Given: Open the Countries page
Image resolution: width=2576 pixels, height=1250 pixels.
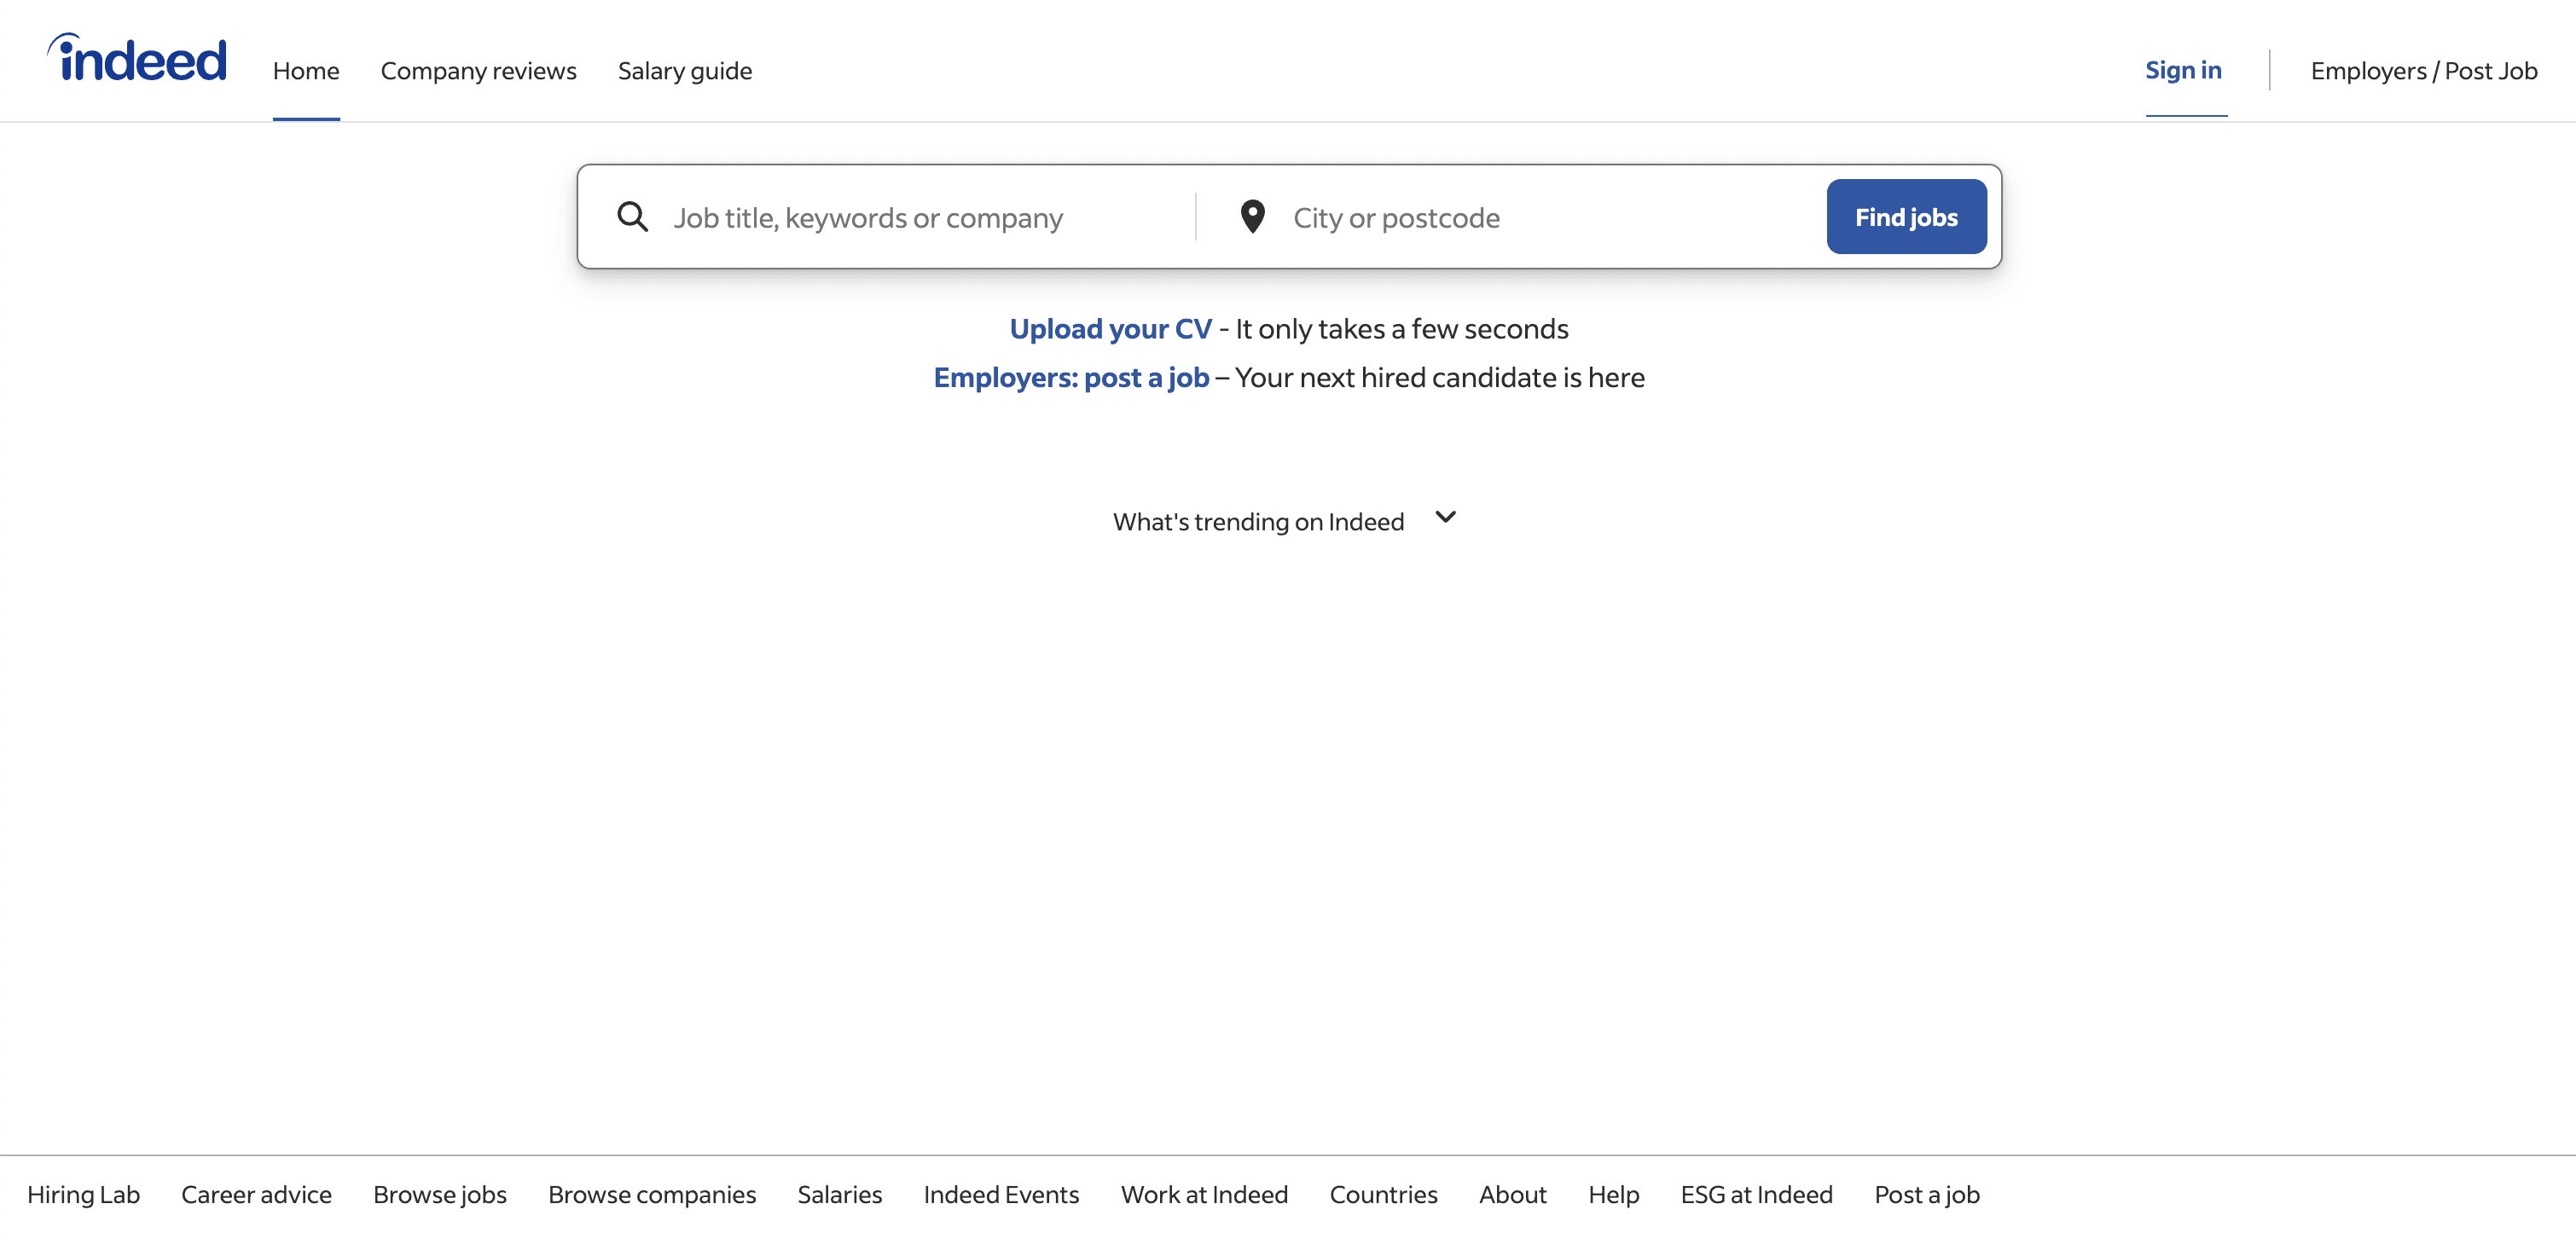Looking at the screenshot, I should click(x=1383, y=1194).
